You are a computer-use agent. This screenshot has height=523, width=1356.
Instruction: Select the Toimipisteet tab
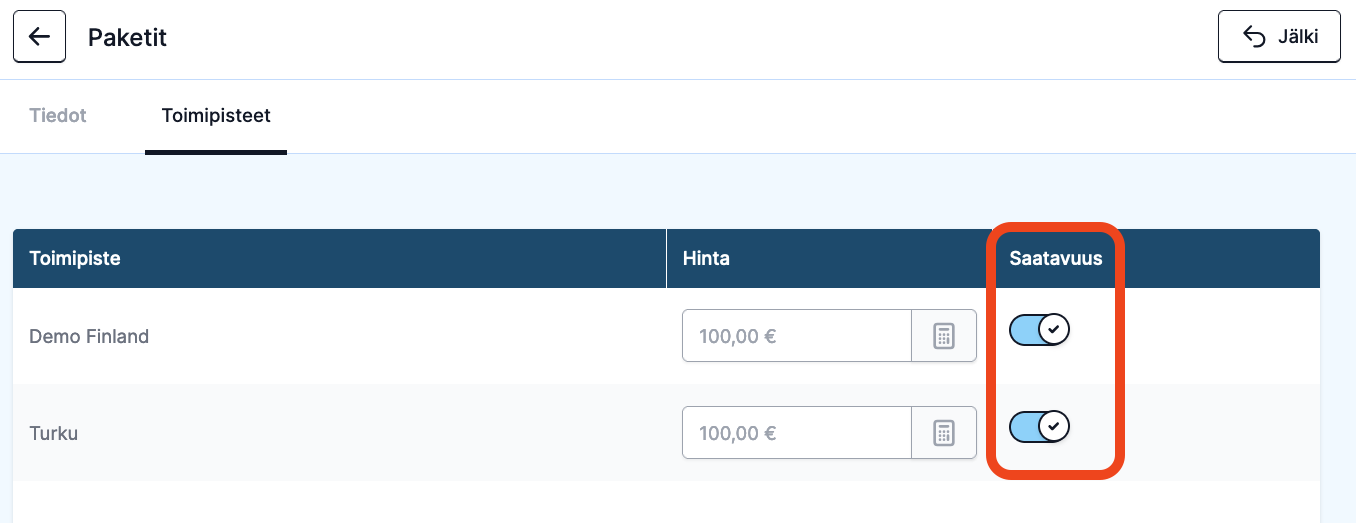(216, 116)
